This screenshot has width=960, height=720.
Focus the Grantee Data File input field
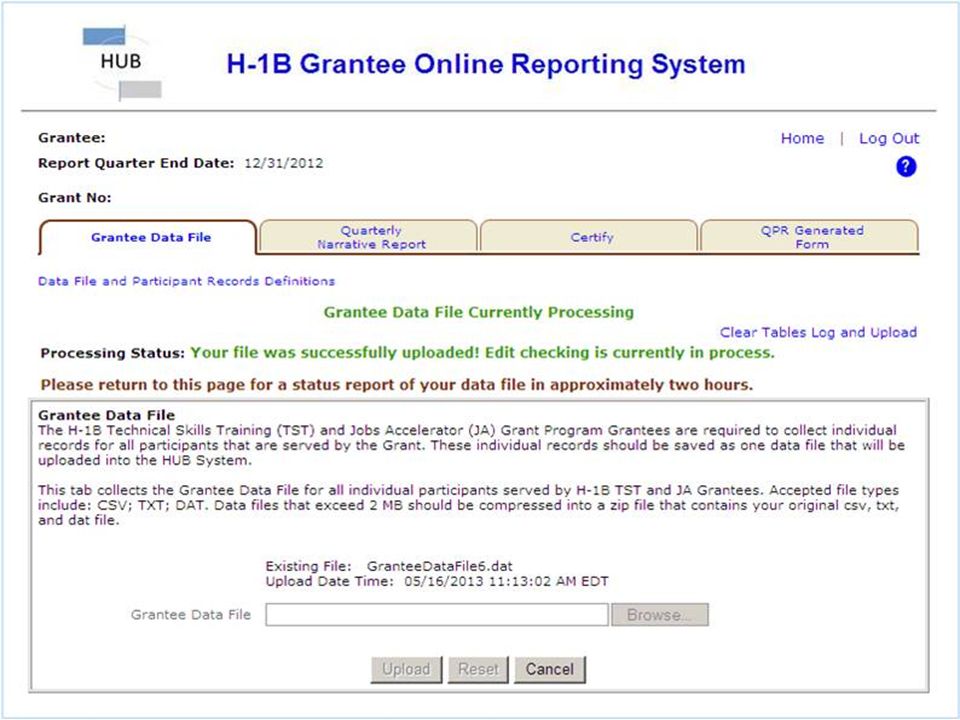pyautogui.click(x=437, y=615)
